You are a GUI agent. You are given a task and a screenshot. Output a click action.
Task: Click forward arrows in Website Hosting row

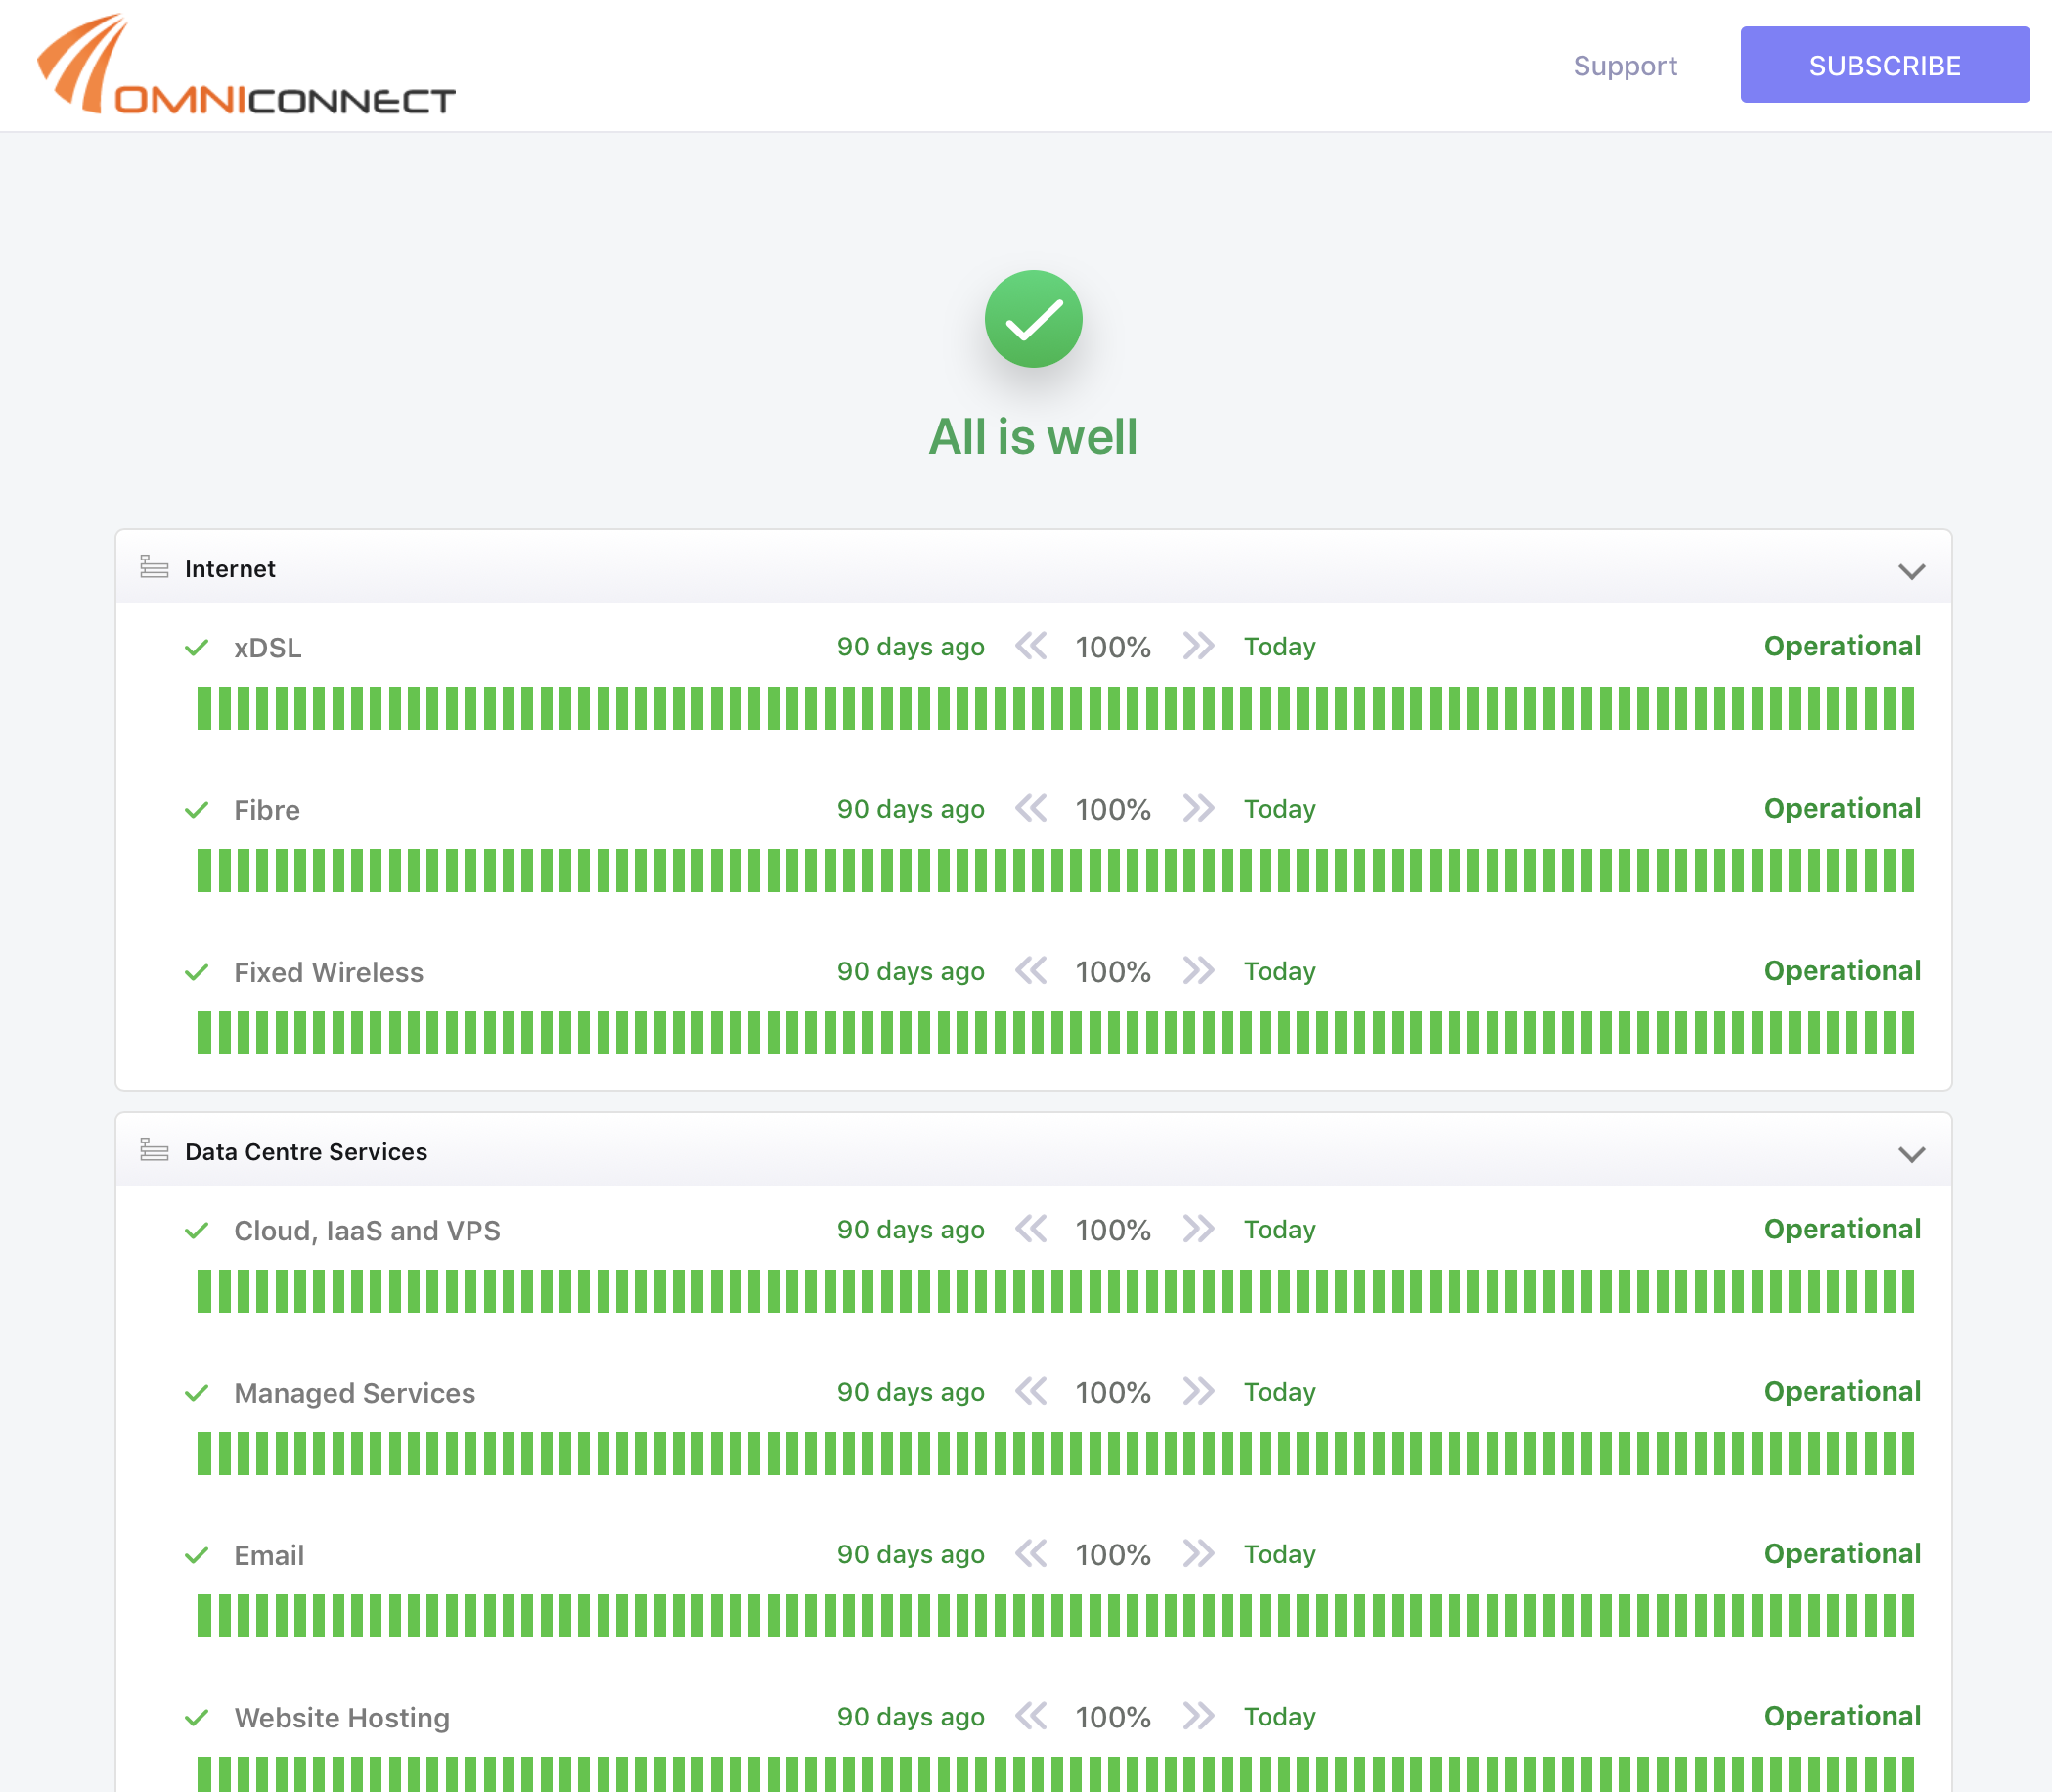(x=1198, y=1716)
